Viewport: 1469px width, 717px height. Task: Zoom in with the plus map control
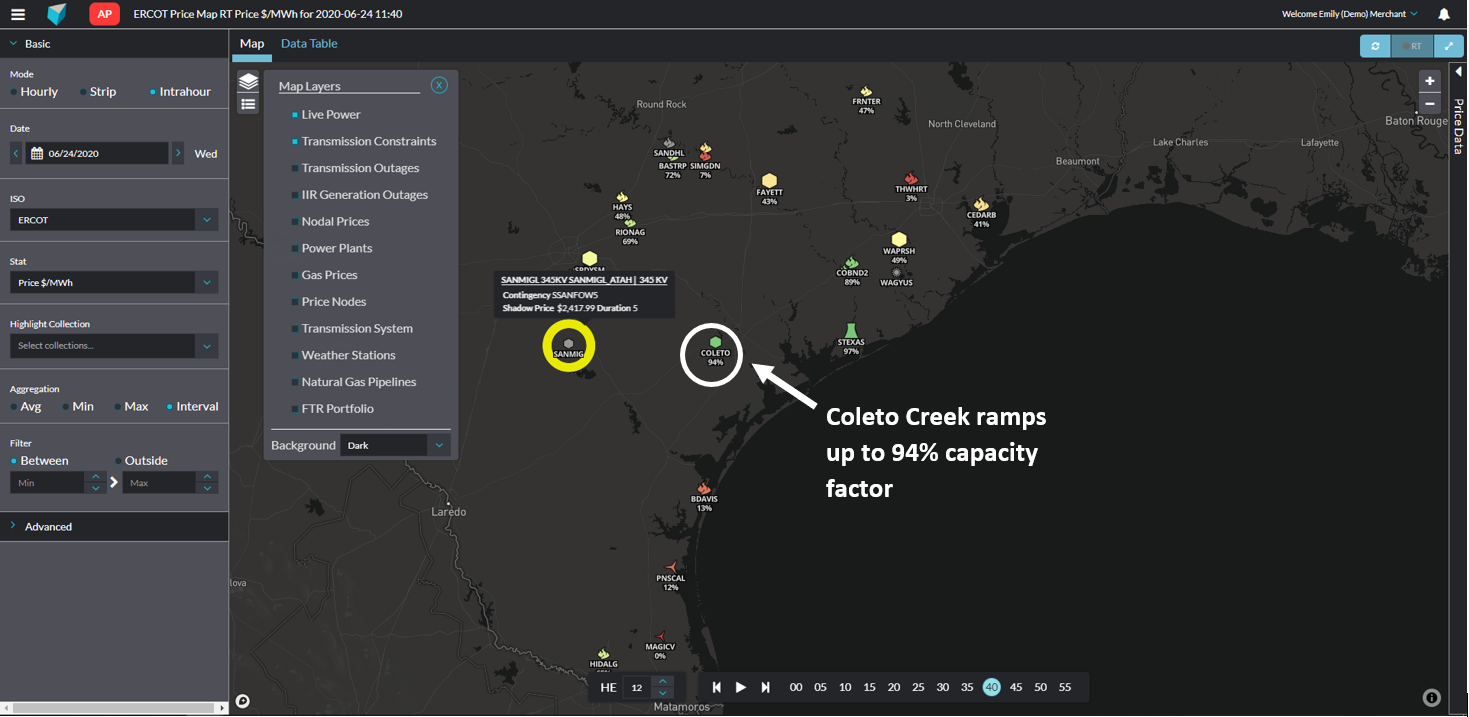[1429, 81]
